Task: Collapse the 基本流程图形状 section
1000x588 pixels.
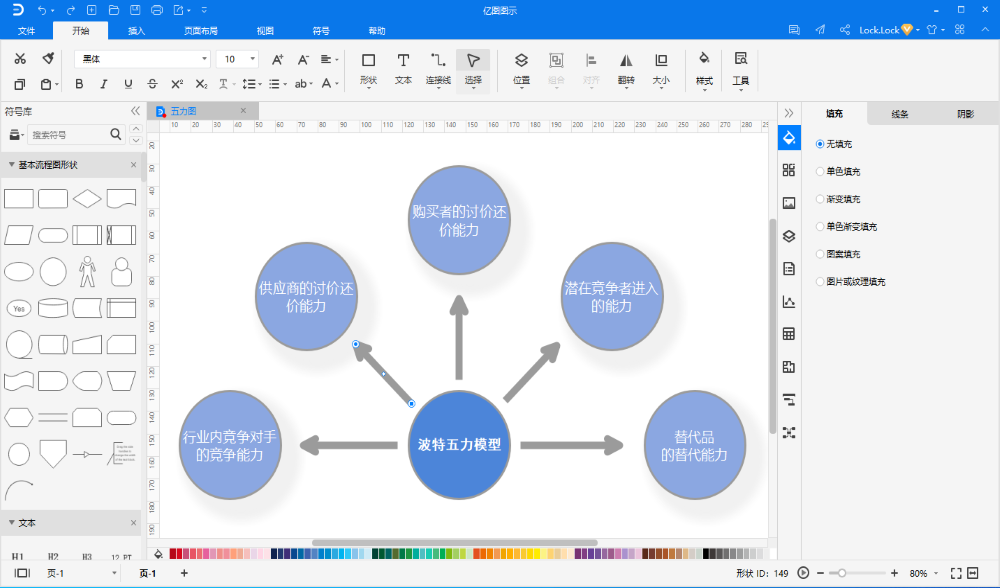Action: coord(11,165)
